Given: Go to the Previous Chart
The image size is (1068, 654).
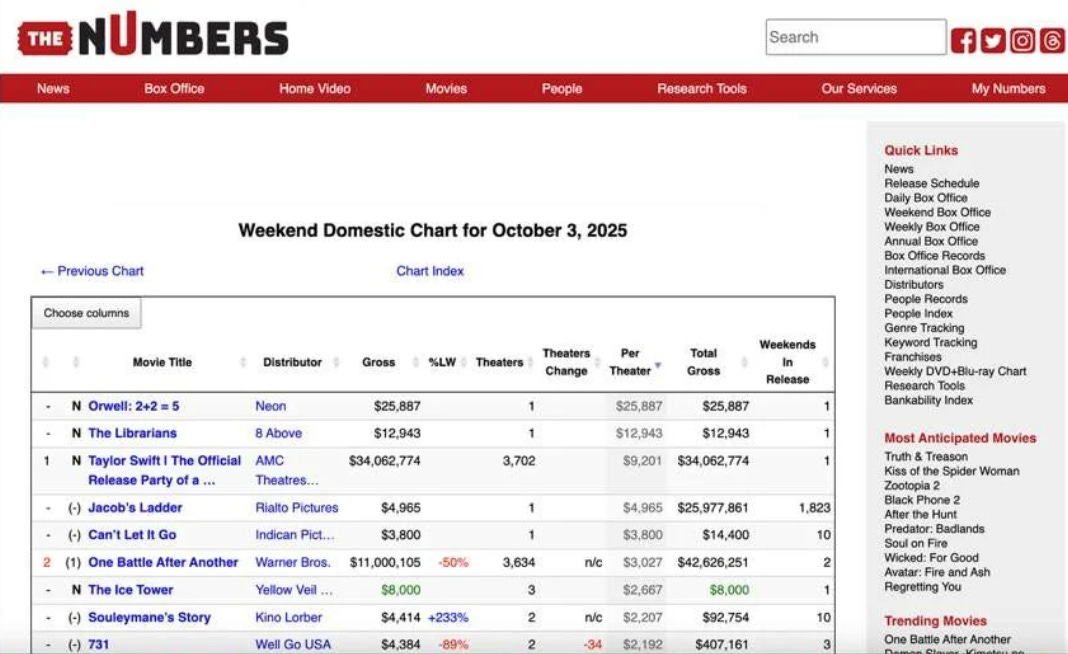Looking at the screenshot, I should (92, 271).
